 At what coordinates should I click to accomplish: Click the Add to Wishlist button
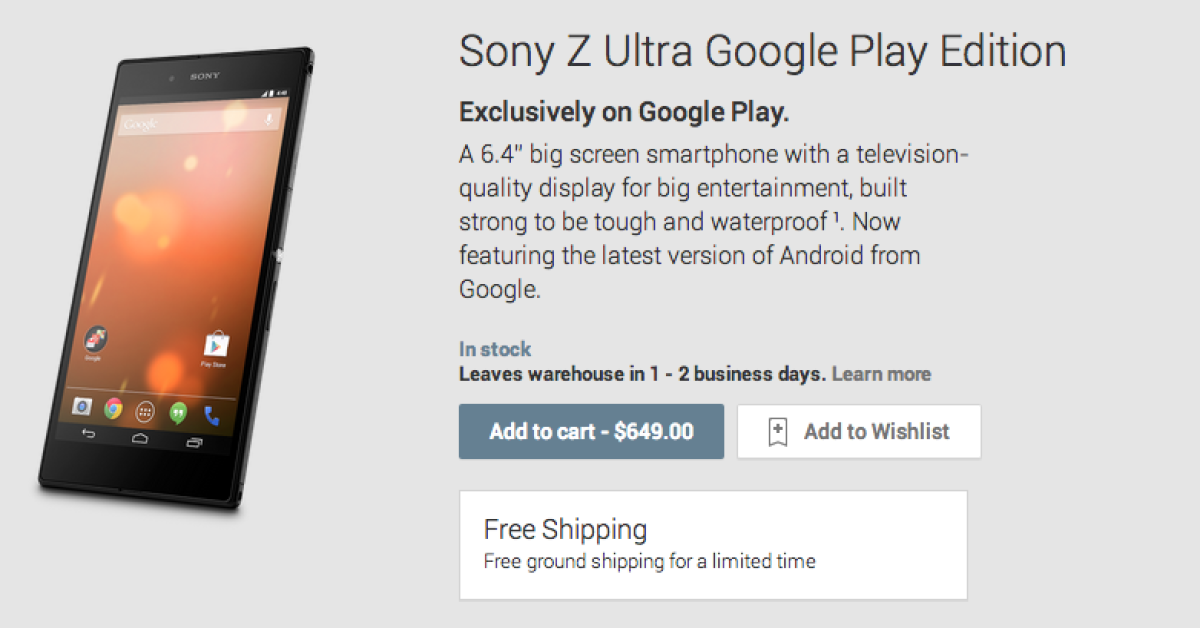coord(859,432)
